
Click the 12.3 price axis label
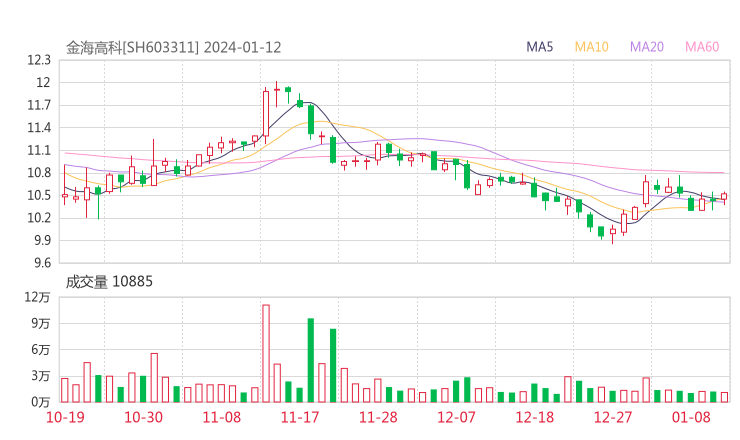pyautogui.click(x=39, y=60)
